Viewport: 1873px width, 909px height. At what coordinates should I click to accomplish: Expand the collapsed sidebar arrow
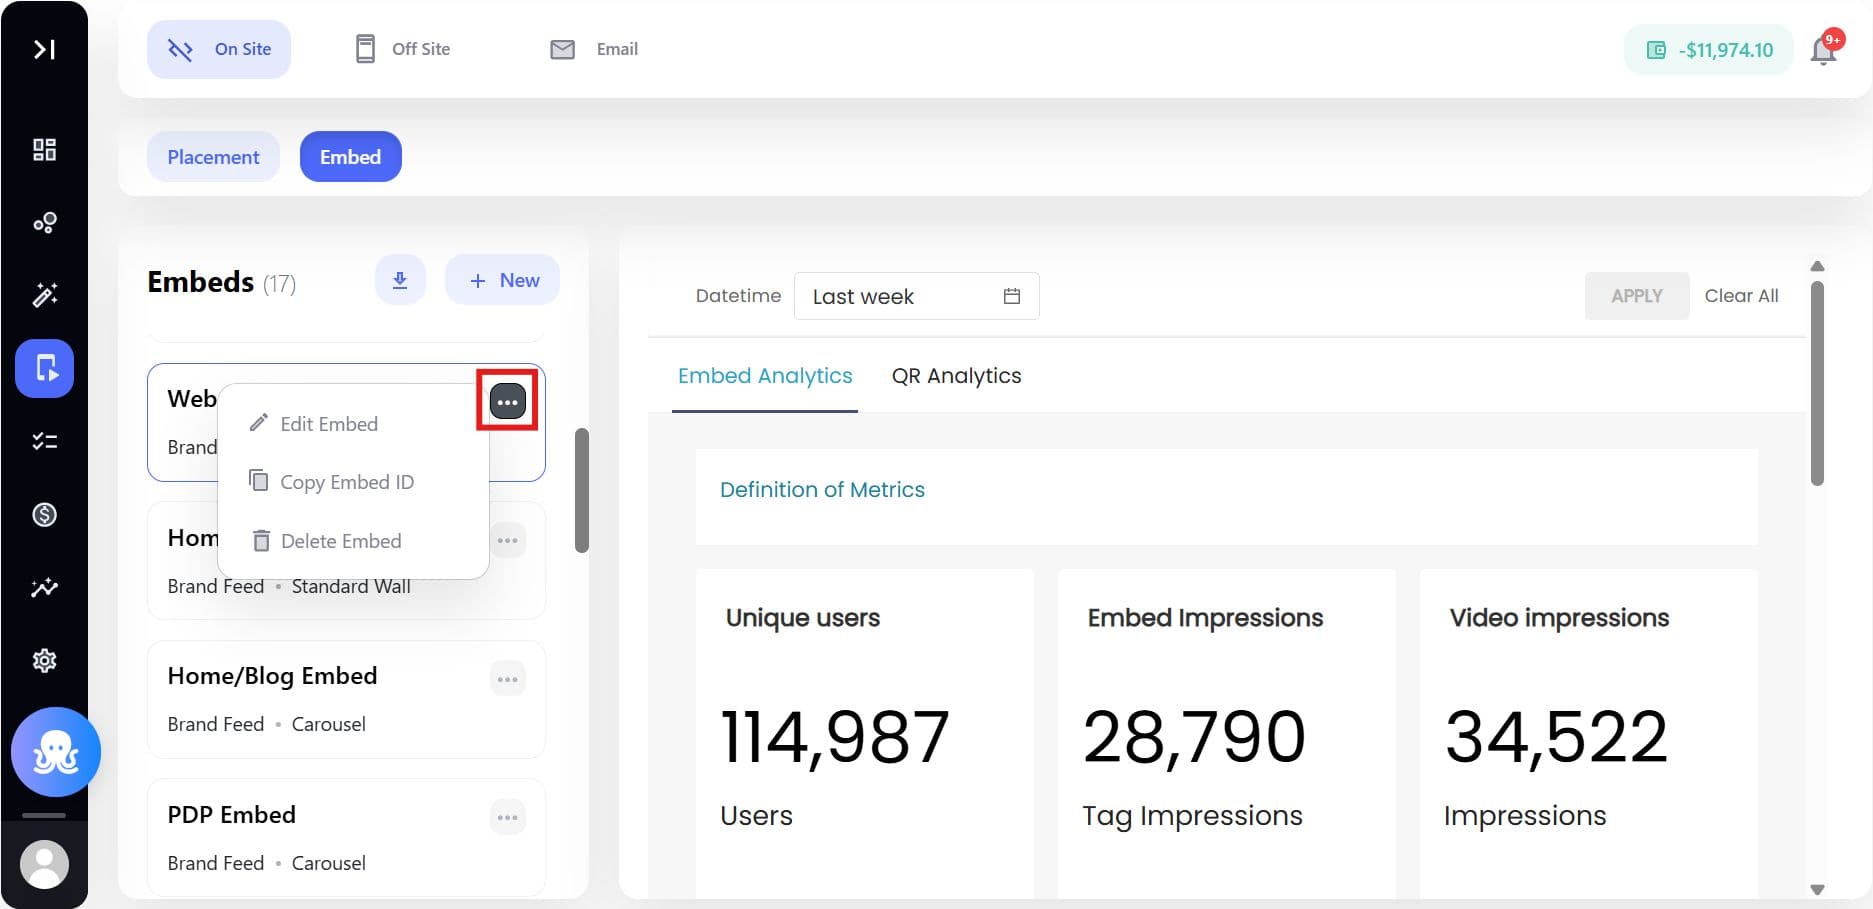coord(44,49)
